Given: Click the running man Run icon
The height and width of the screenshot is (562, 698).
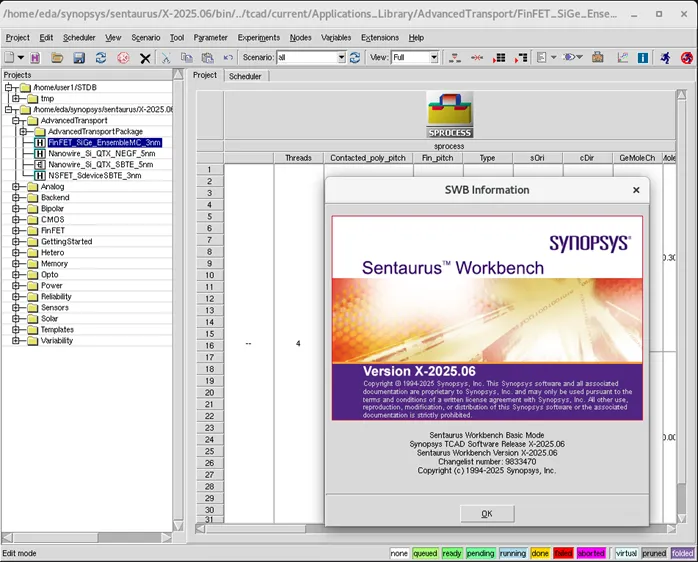Looking at the screenshot, I should (666, 57).
